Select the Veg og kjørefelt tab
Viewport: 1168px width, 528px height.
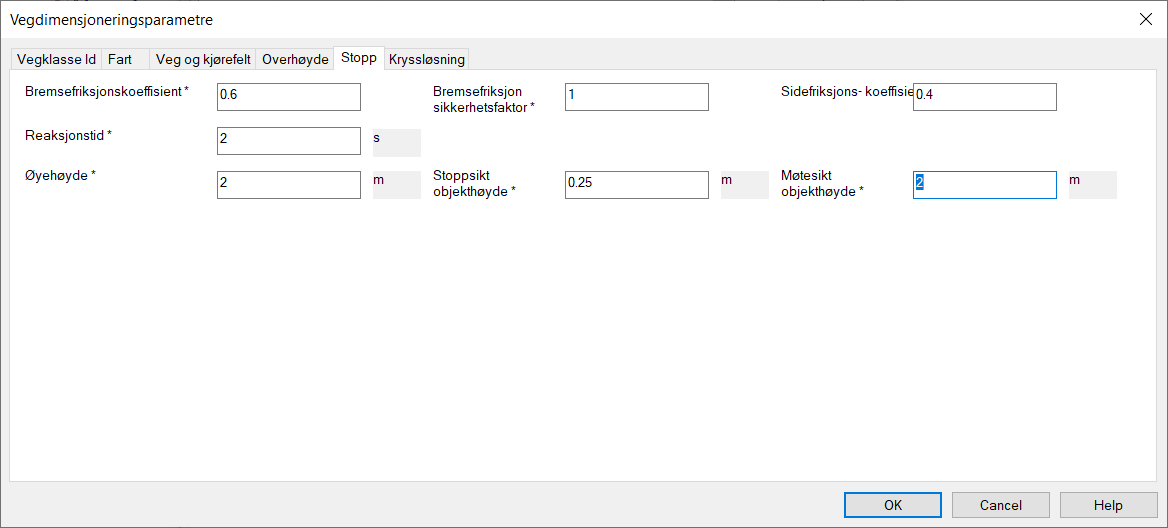point(203,59)
